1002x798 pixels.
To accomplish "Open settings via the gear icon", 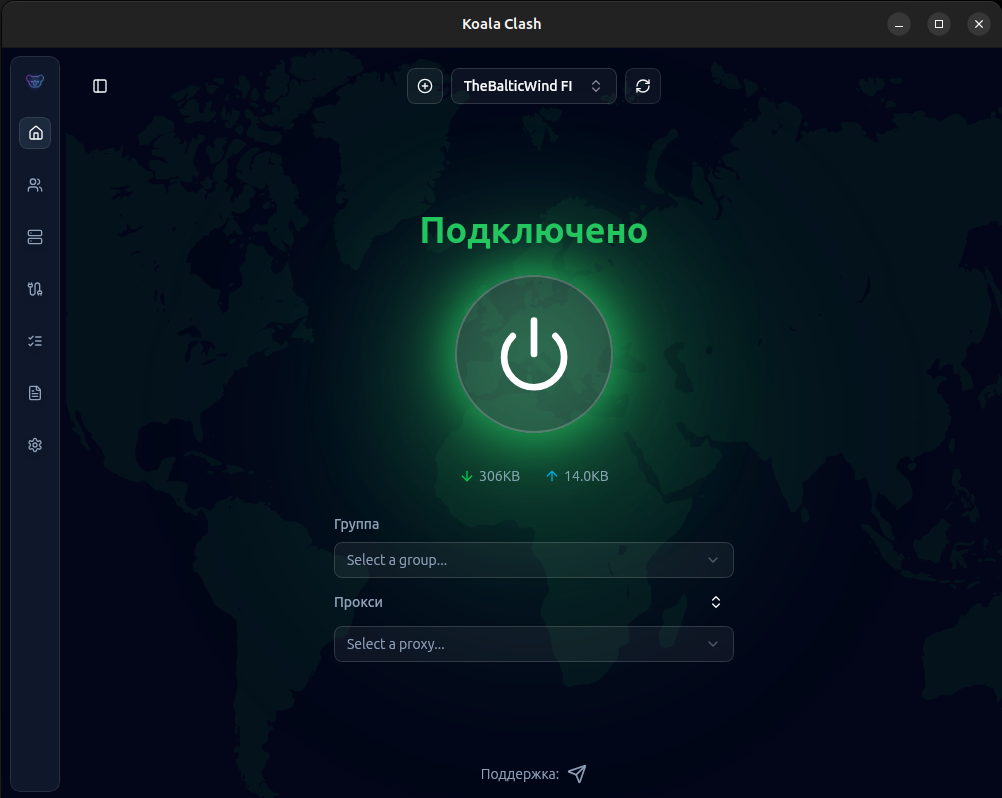I will click(x=35, y=445).
